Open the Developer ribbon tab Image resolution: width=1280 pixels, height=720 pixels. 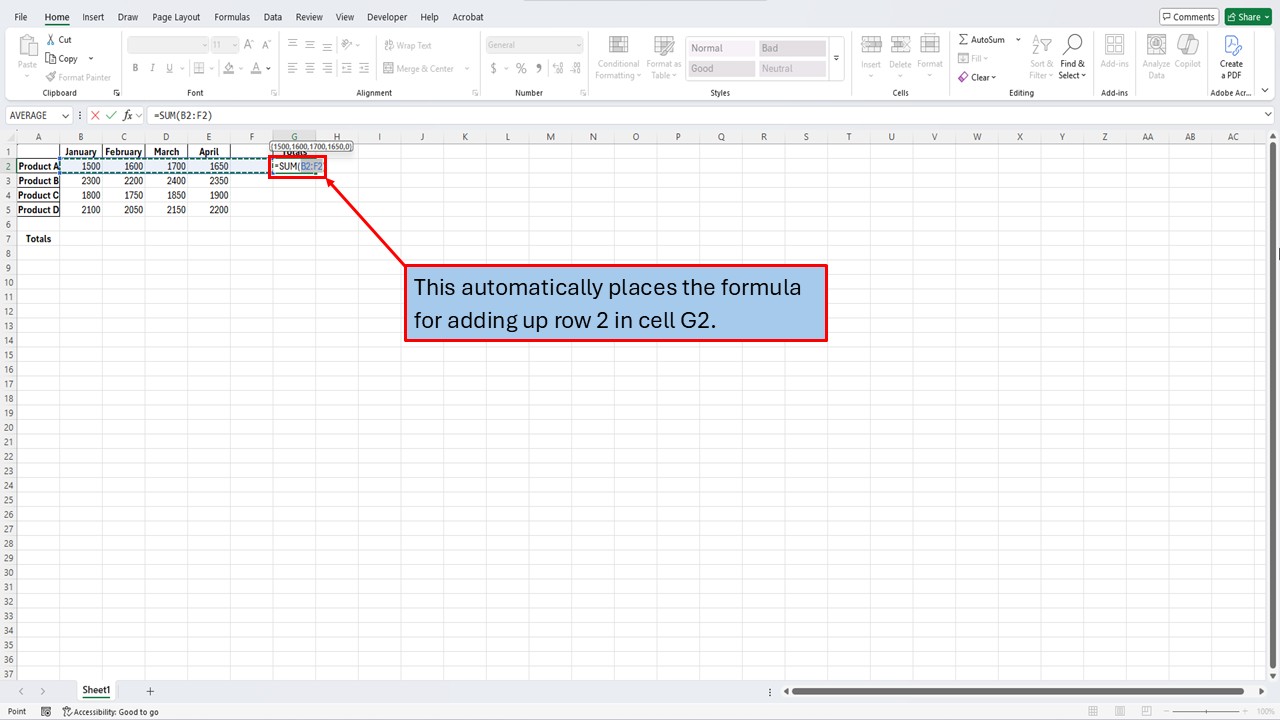(387, 16)
